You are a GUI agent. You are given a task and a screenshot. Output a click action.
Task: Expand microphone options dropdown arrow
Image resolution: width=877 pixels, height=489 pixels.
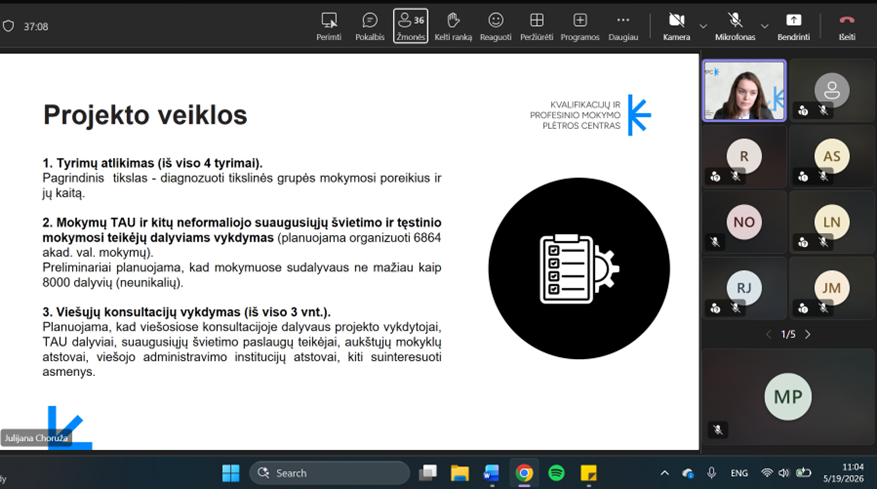tap(765, 26)
